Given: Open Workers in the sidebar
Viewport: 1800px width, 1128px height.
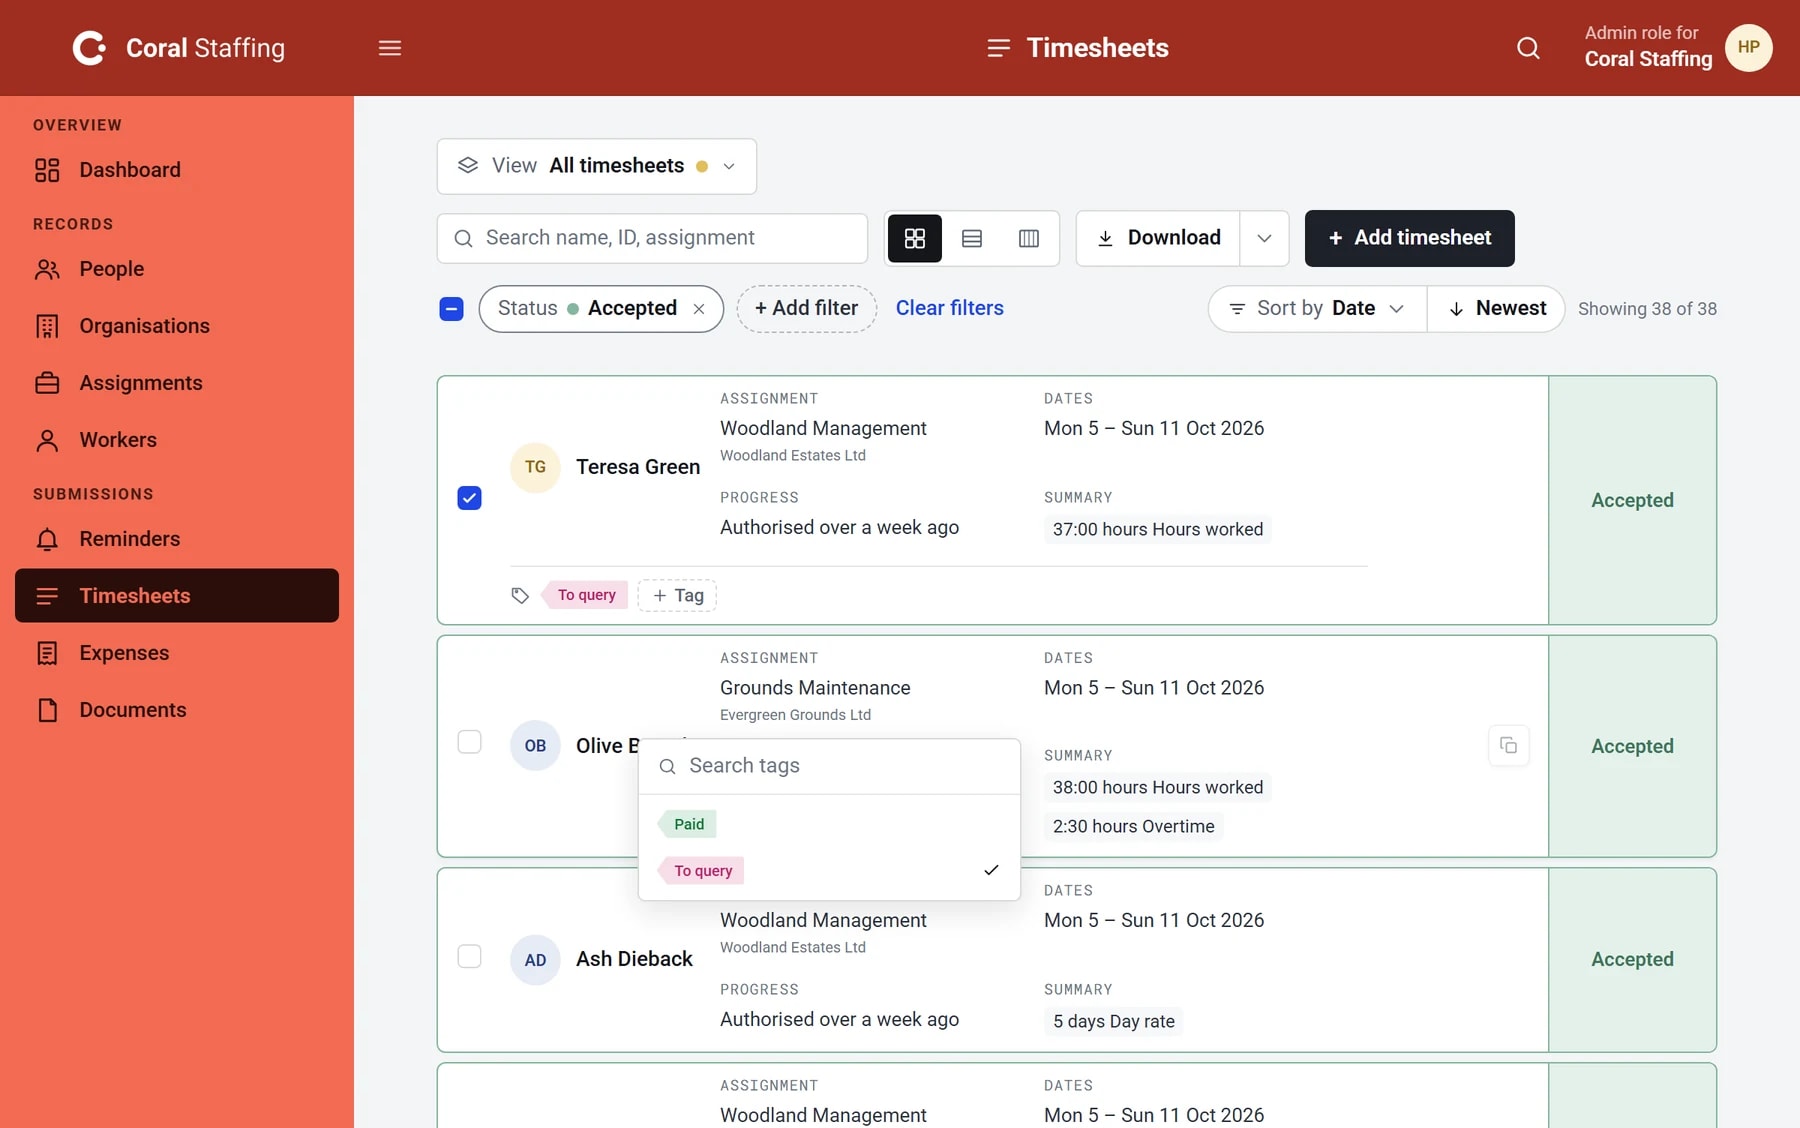Looking at the screenshot, I should [177, 440].
